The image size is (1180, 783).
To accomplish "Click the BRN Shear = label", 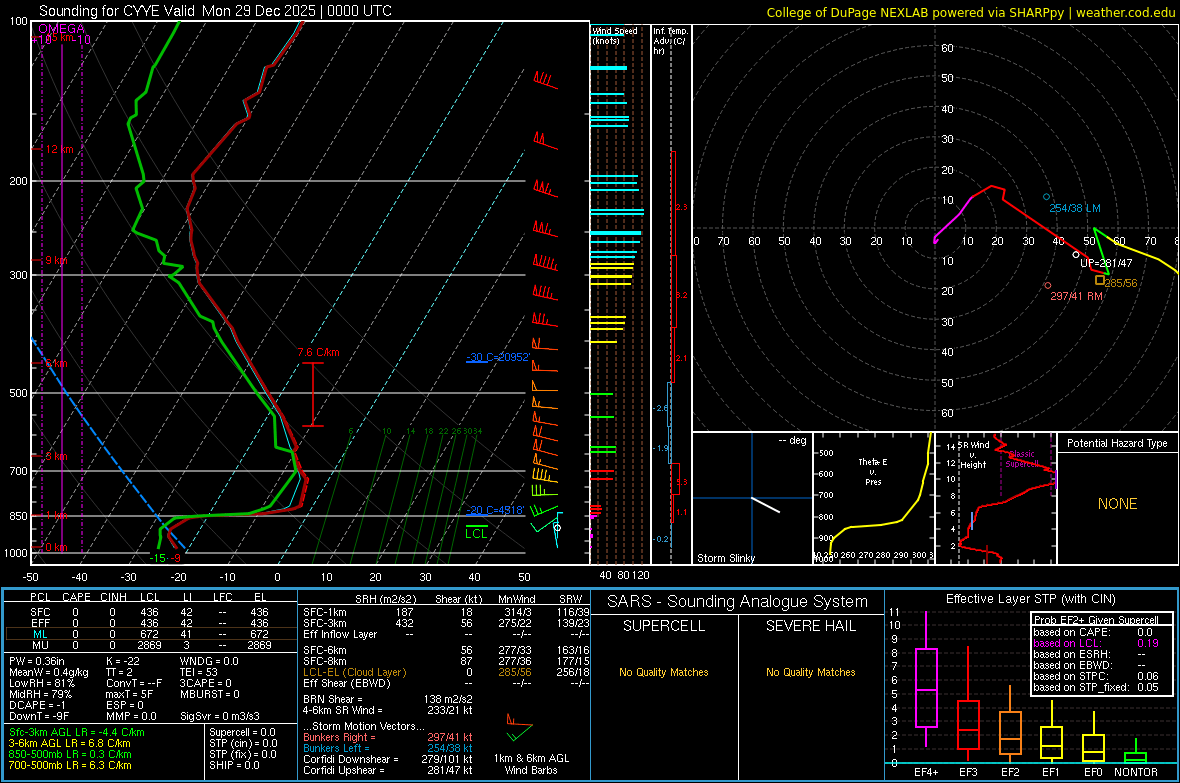I will click(333, 699).
